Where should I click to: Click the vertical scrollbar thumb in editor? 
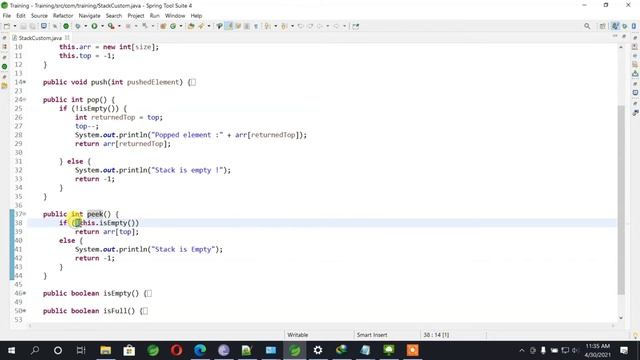point(621,200)
